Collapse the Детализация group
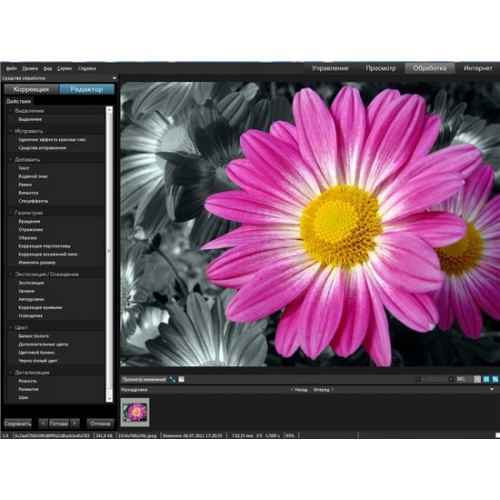This screenshot has height=500, width=500. 11,372
